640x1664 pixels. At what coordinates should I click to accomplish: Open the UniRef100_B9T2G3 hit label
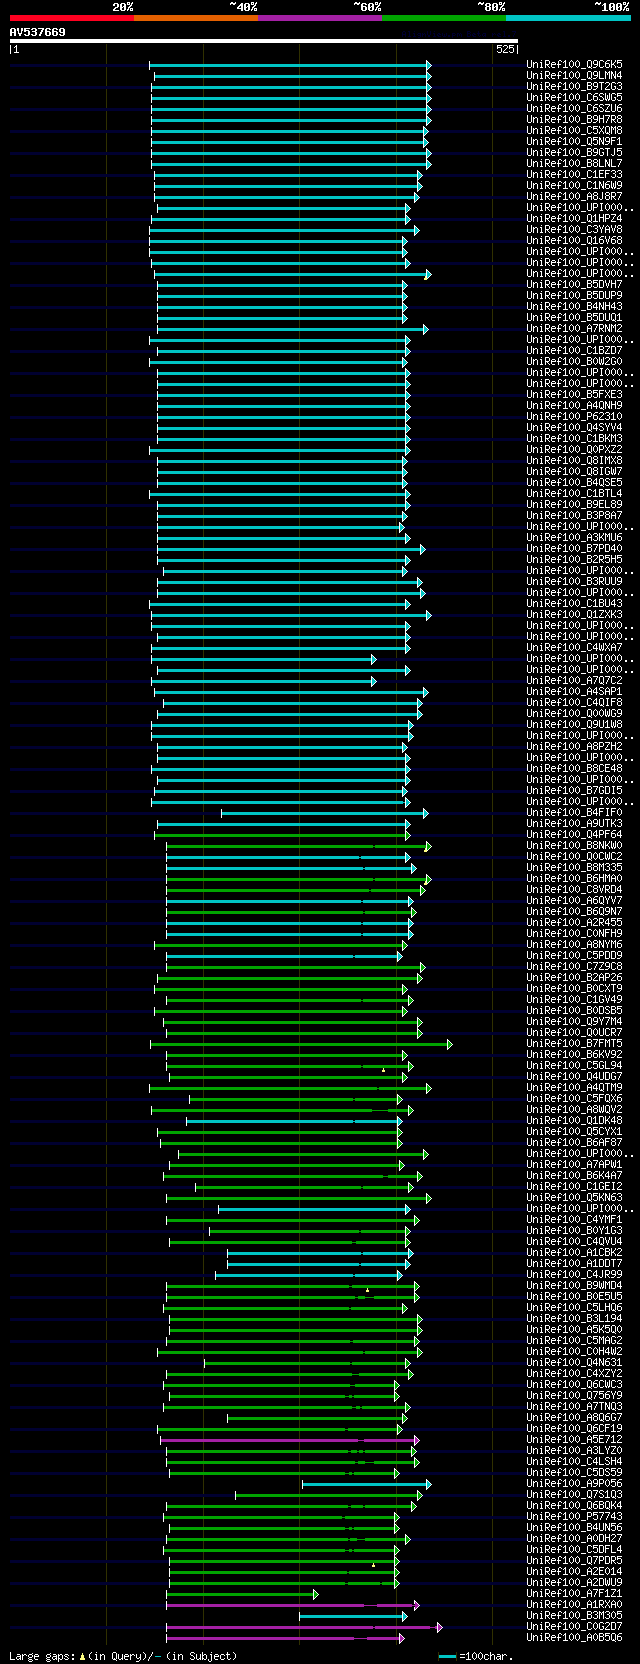[574, 87]
